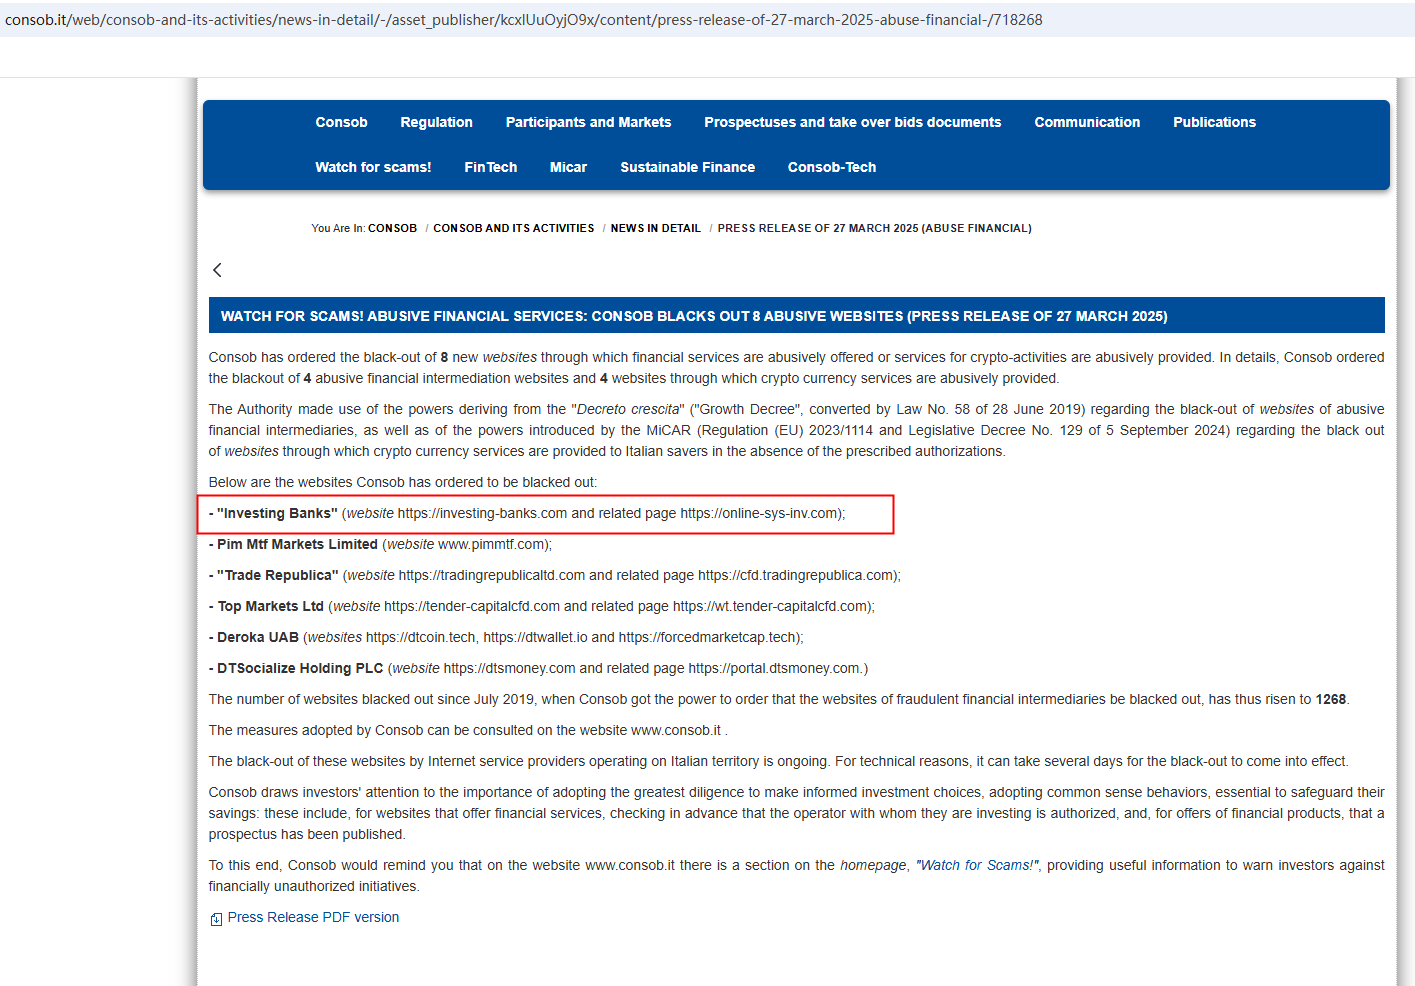Click the https://forcedmarketcap.tech URL text
The width and height of the screenshot is (1415, 986).
(x=707, y=637)
